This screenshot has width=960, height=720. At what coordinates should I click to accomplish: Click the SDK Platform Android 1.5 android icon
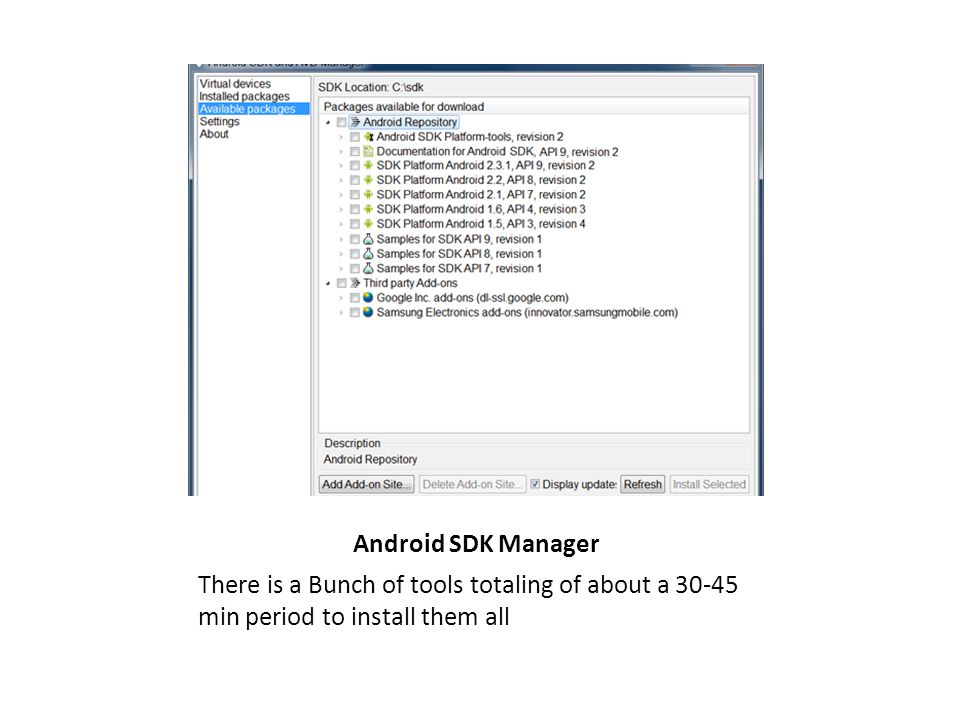[x=368, y=224]
